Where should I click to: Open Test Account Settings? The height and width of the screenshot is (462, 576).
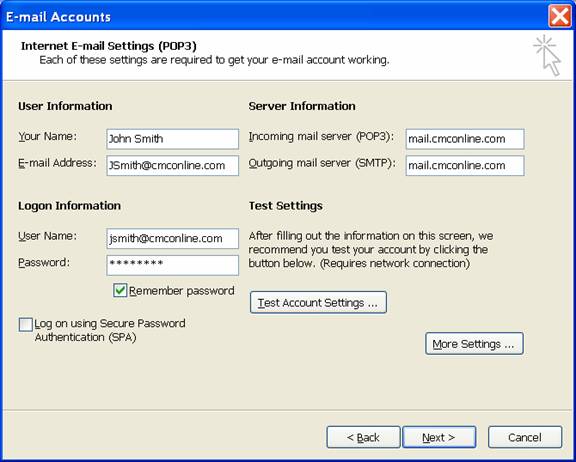318,302
